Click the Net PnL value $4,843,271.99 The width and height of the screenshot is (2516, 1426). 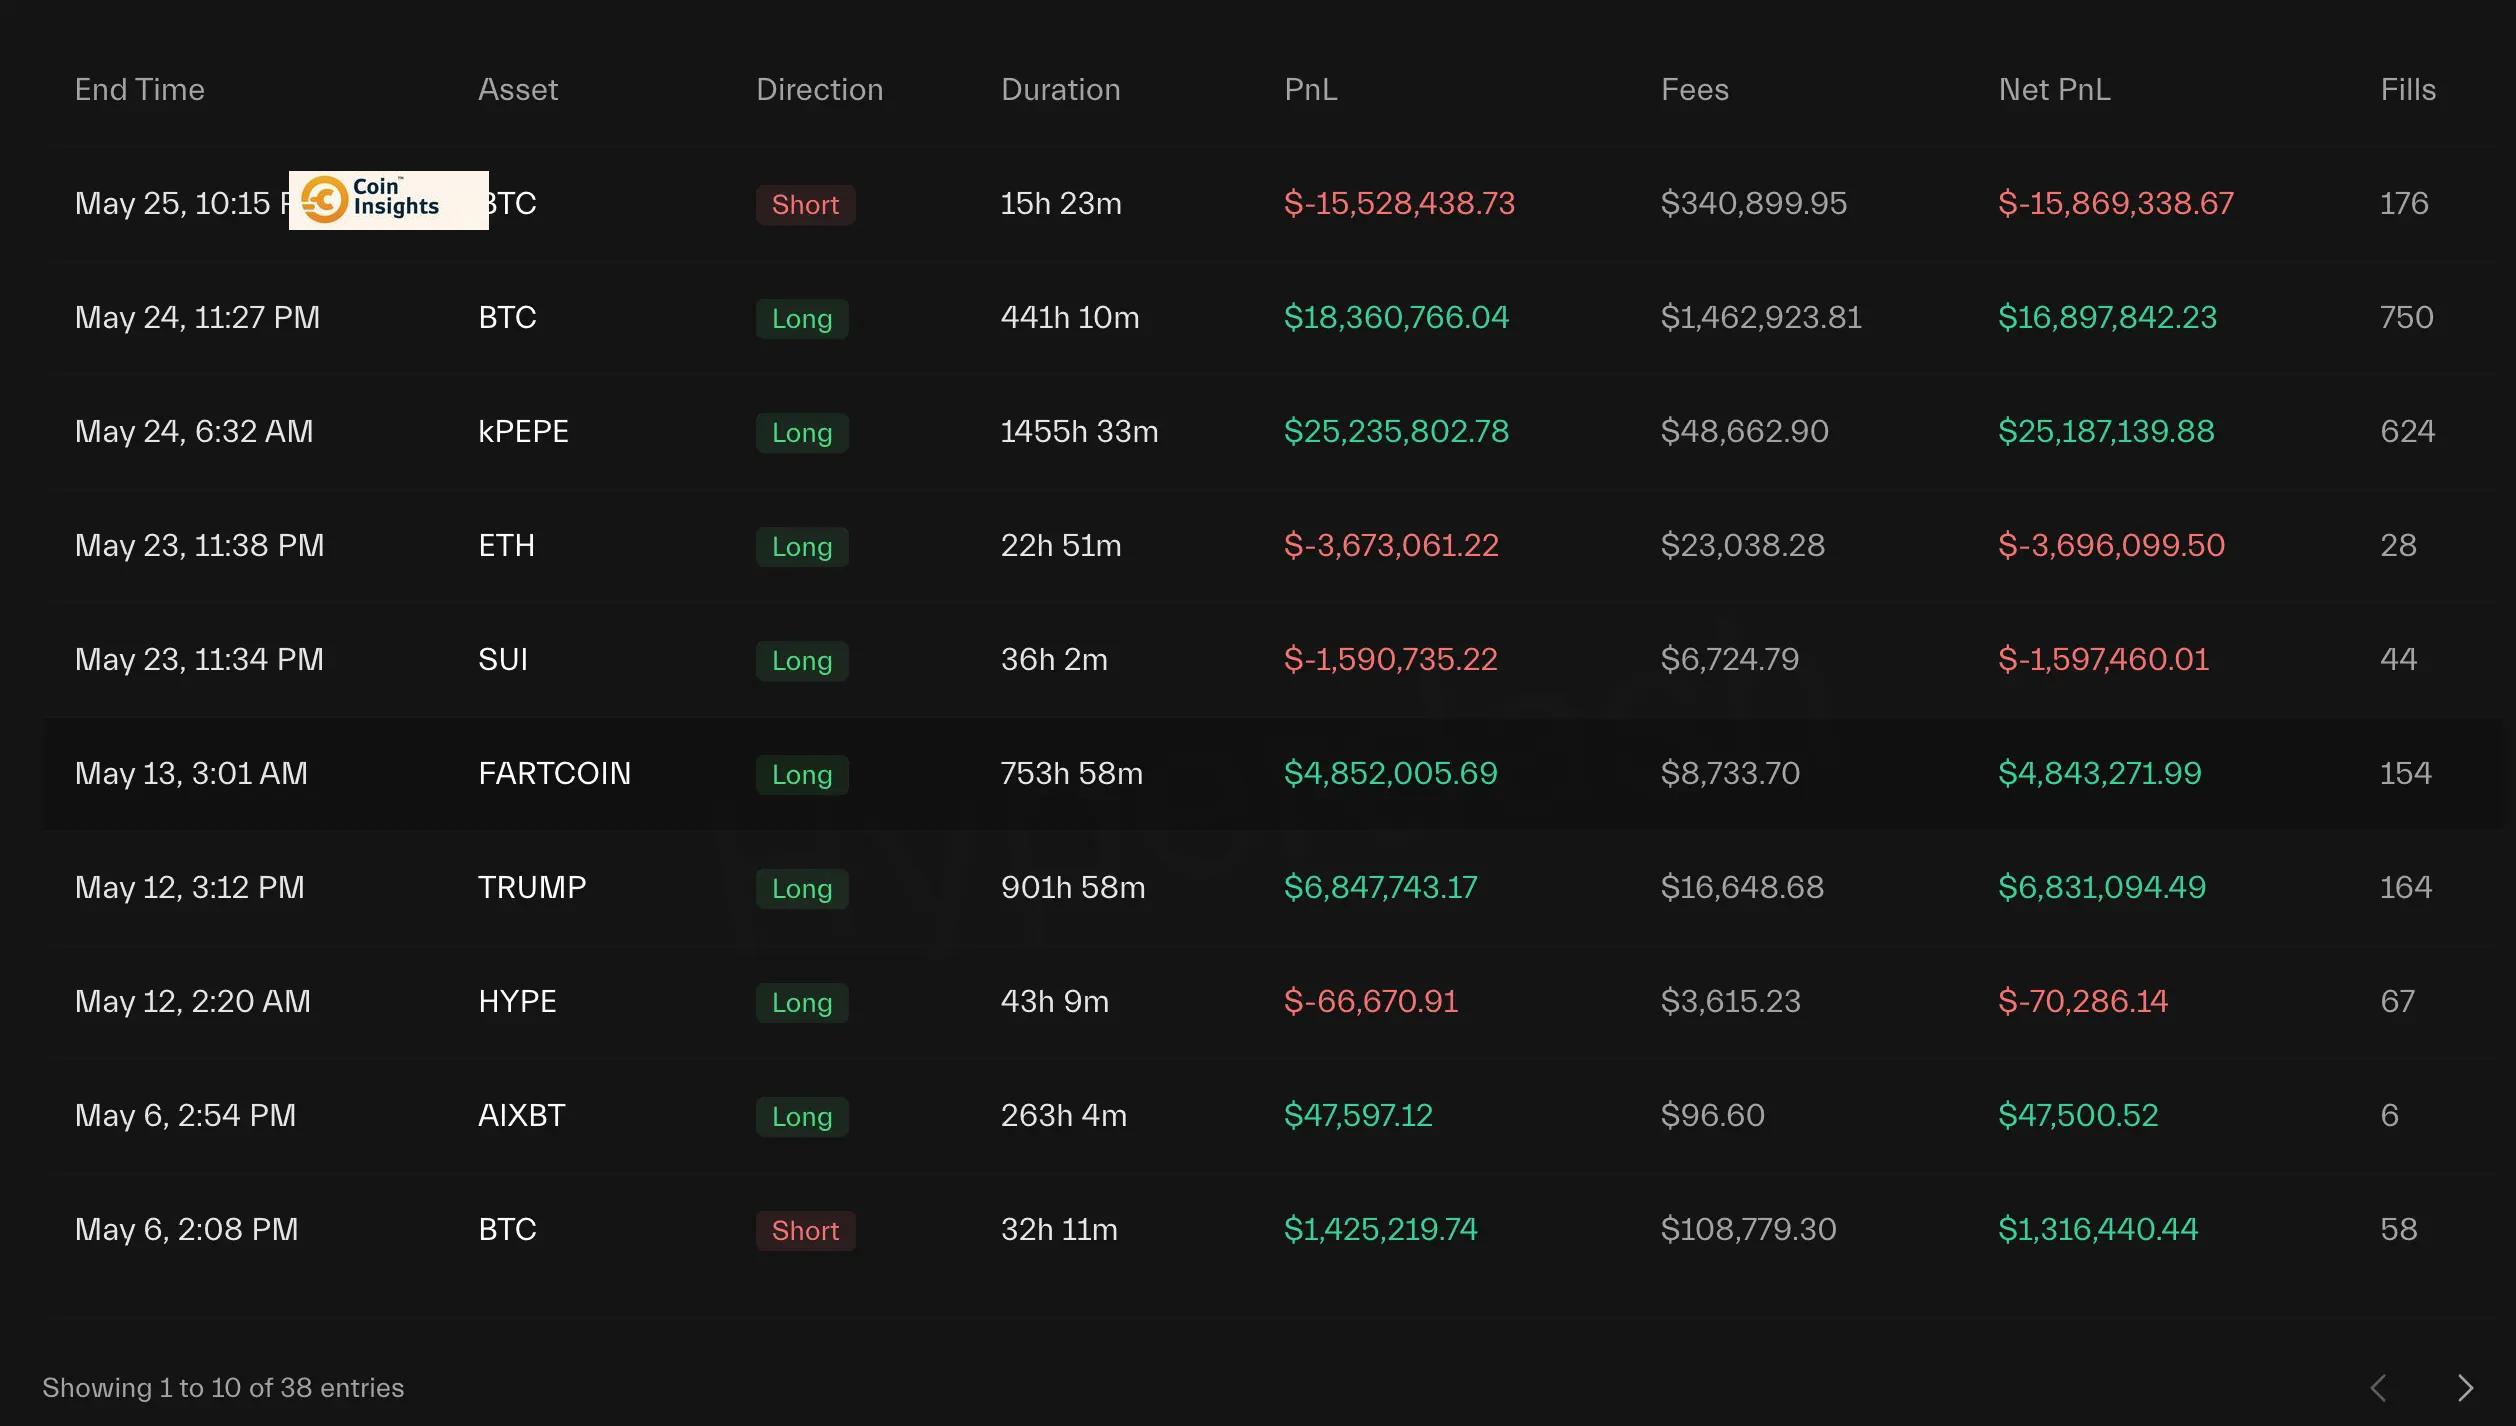point(2100,773)
